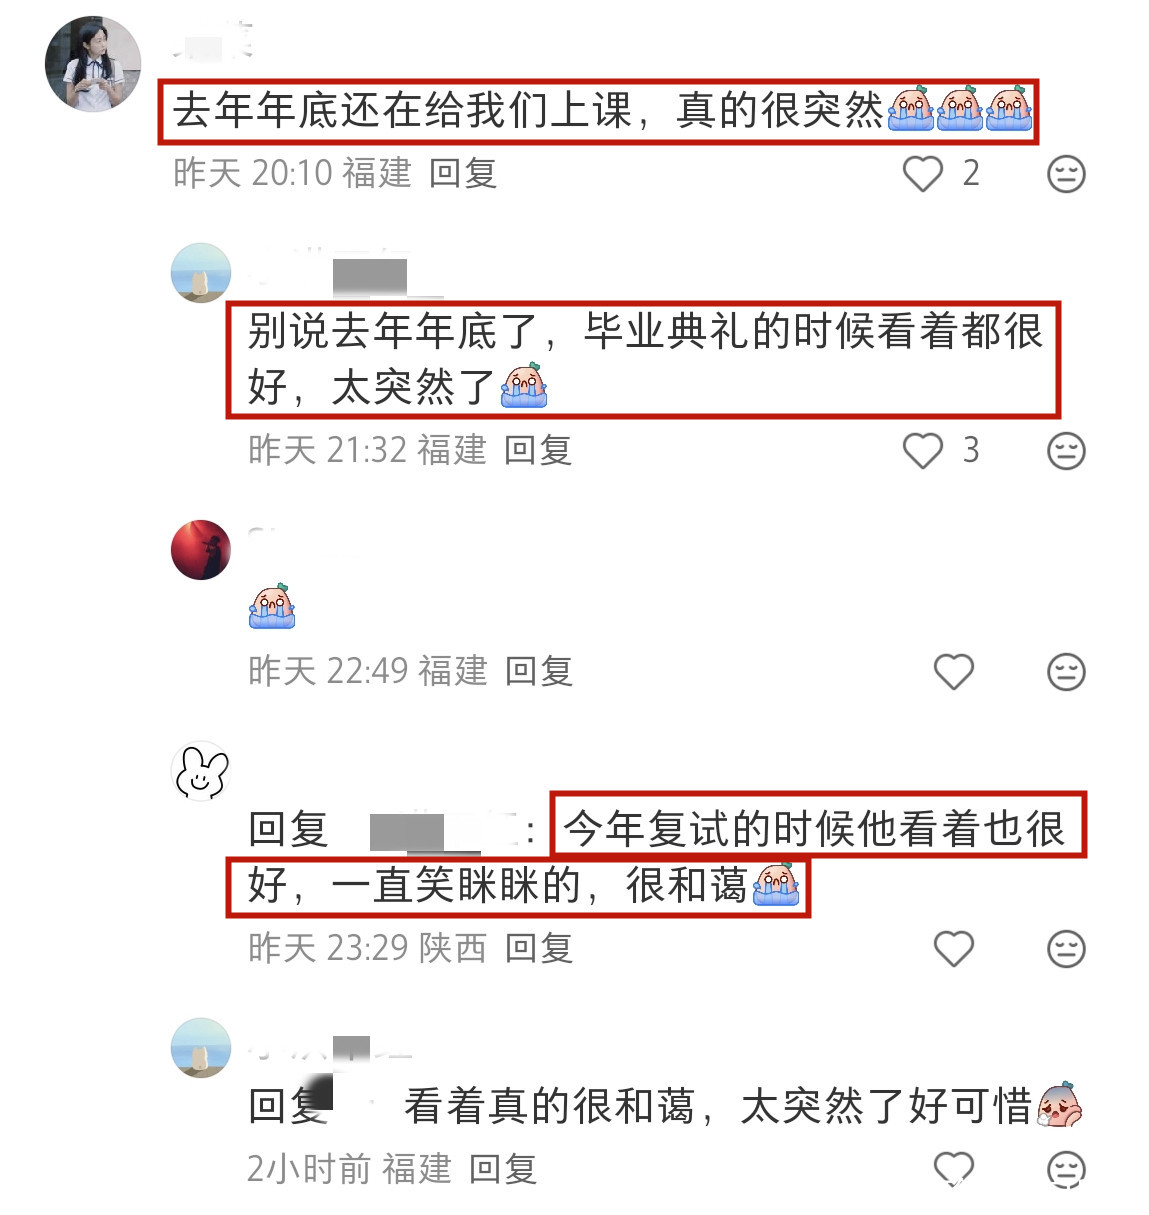
Task: Like the 23:29 comment from 陕西
Action: 953,949
